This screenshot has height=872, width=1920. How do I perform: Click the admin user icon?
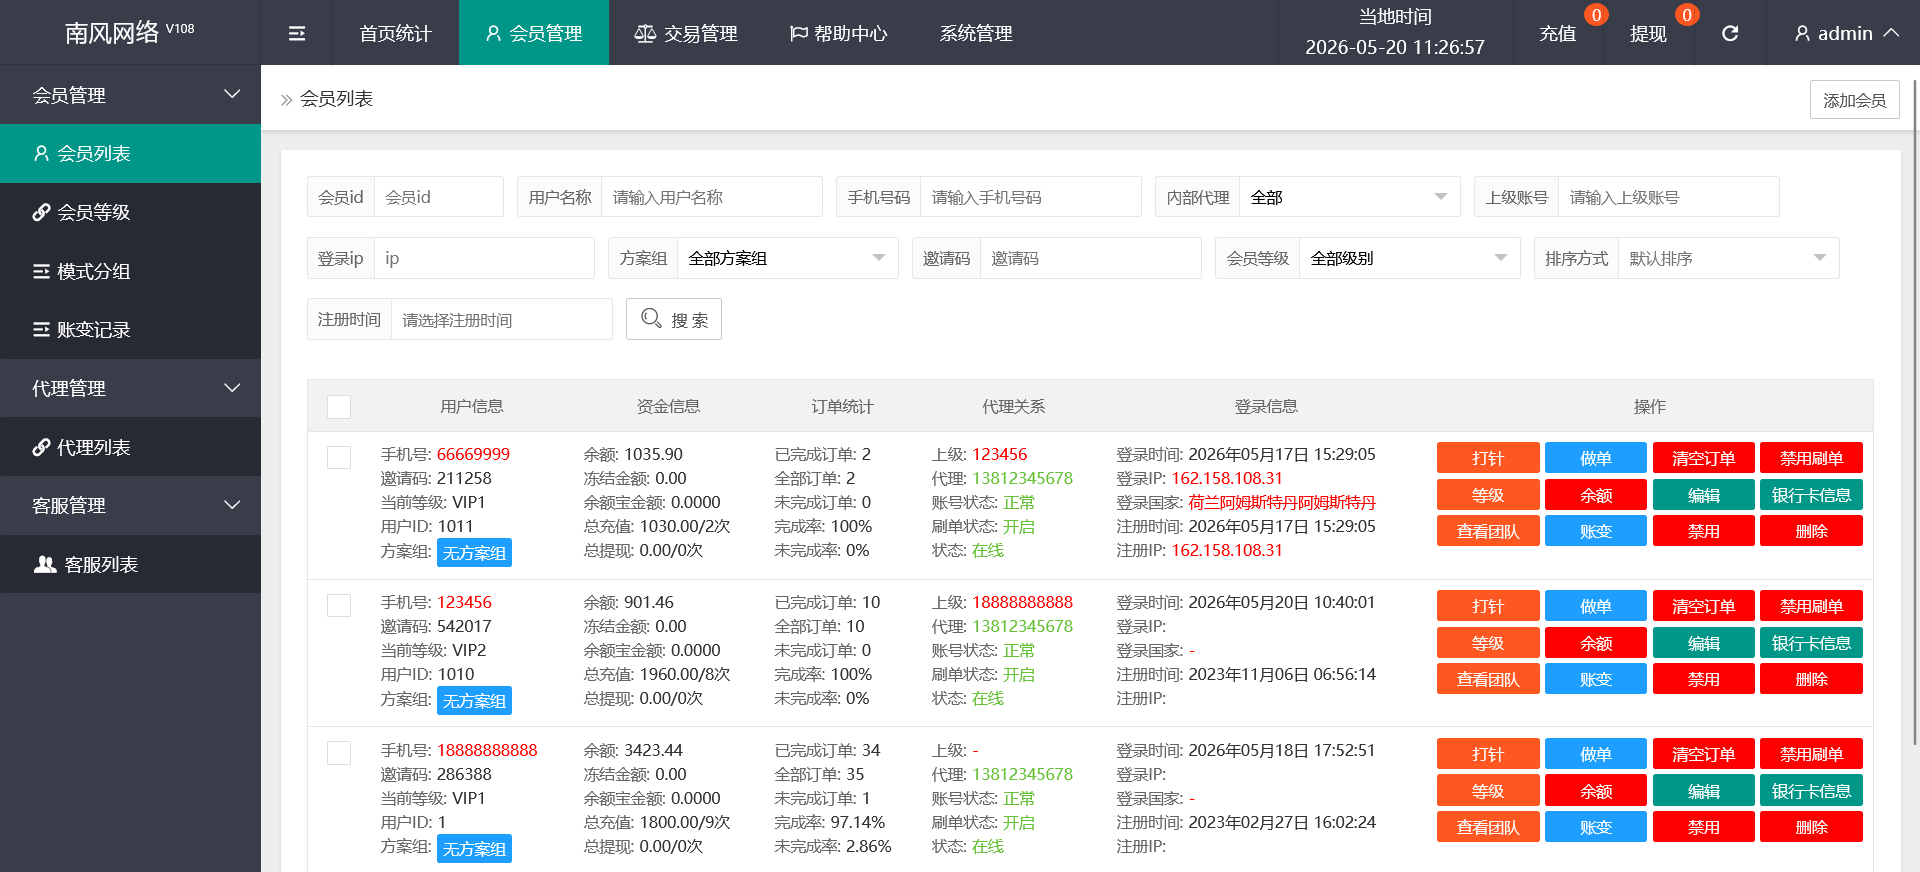(x=1802, y=33)
